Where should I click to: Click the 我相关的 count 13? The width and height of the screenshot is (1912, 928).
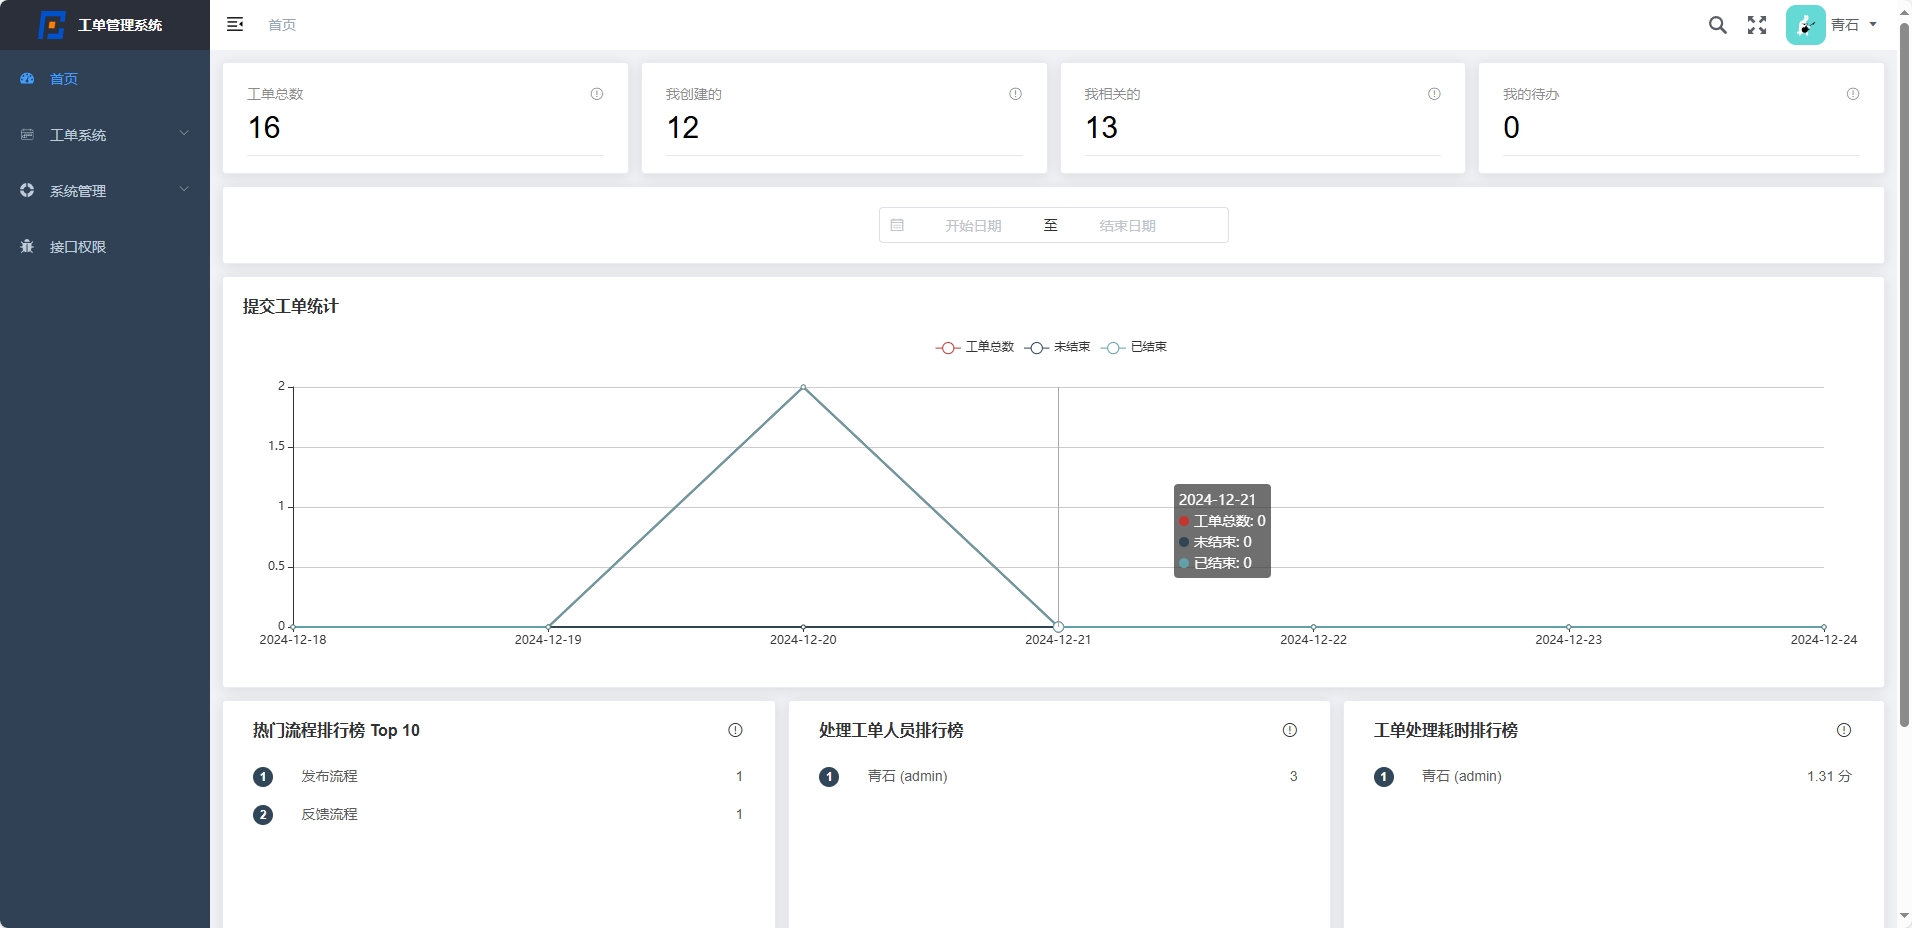[x=1101, y=128]
